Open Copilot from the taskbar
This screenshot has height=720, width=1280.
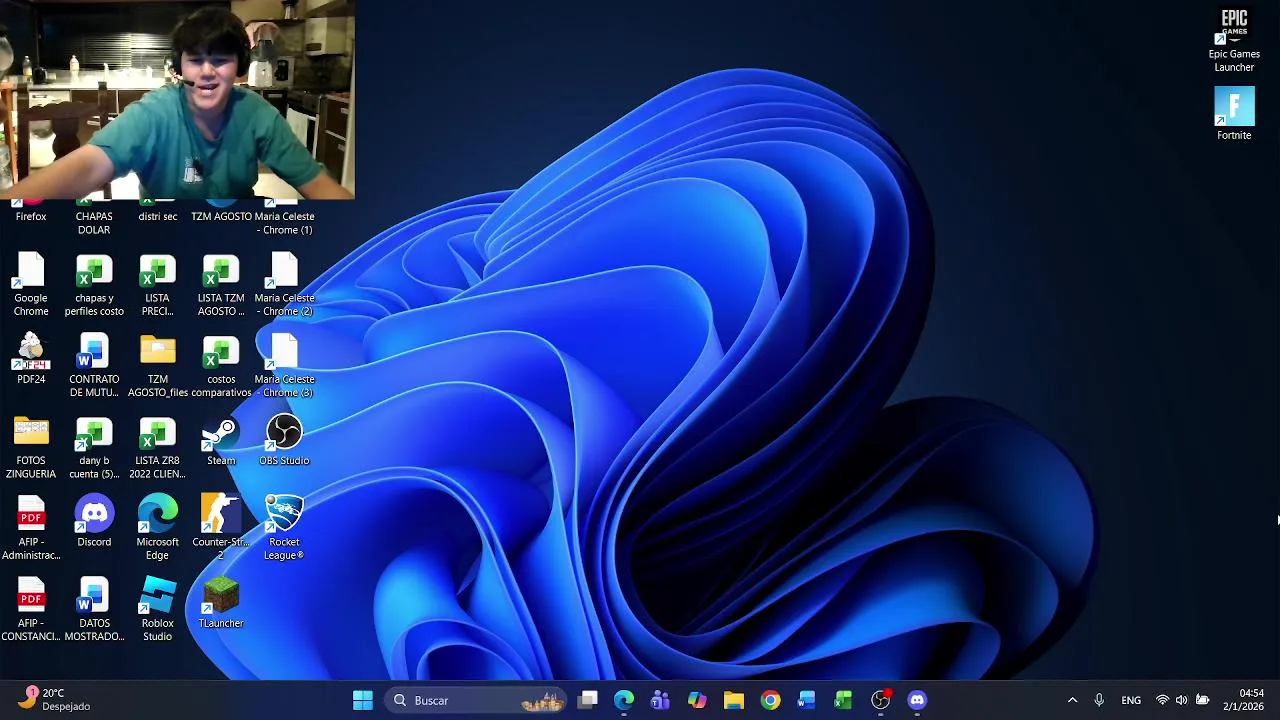(697, 700)
